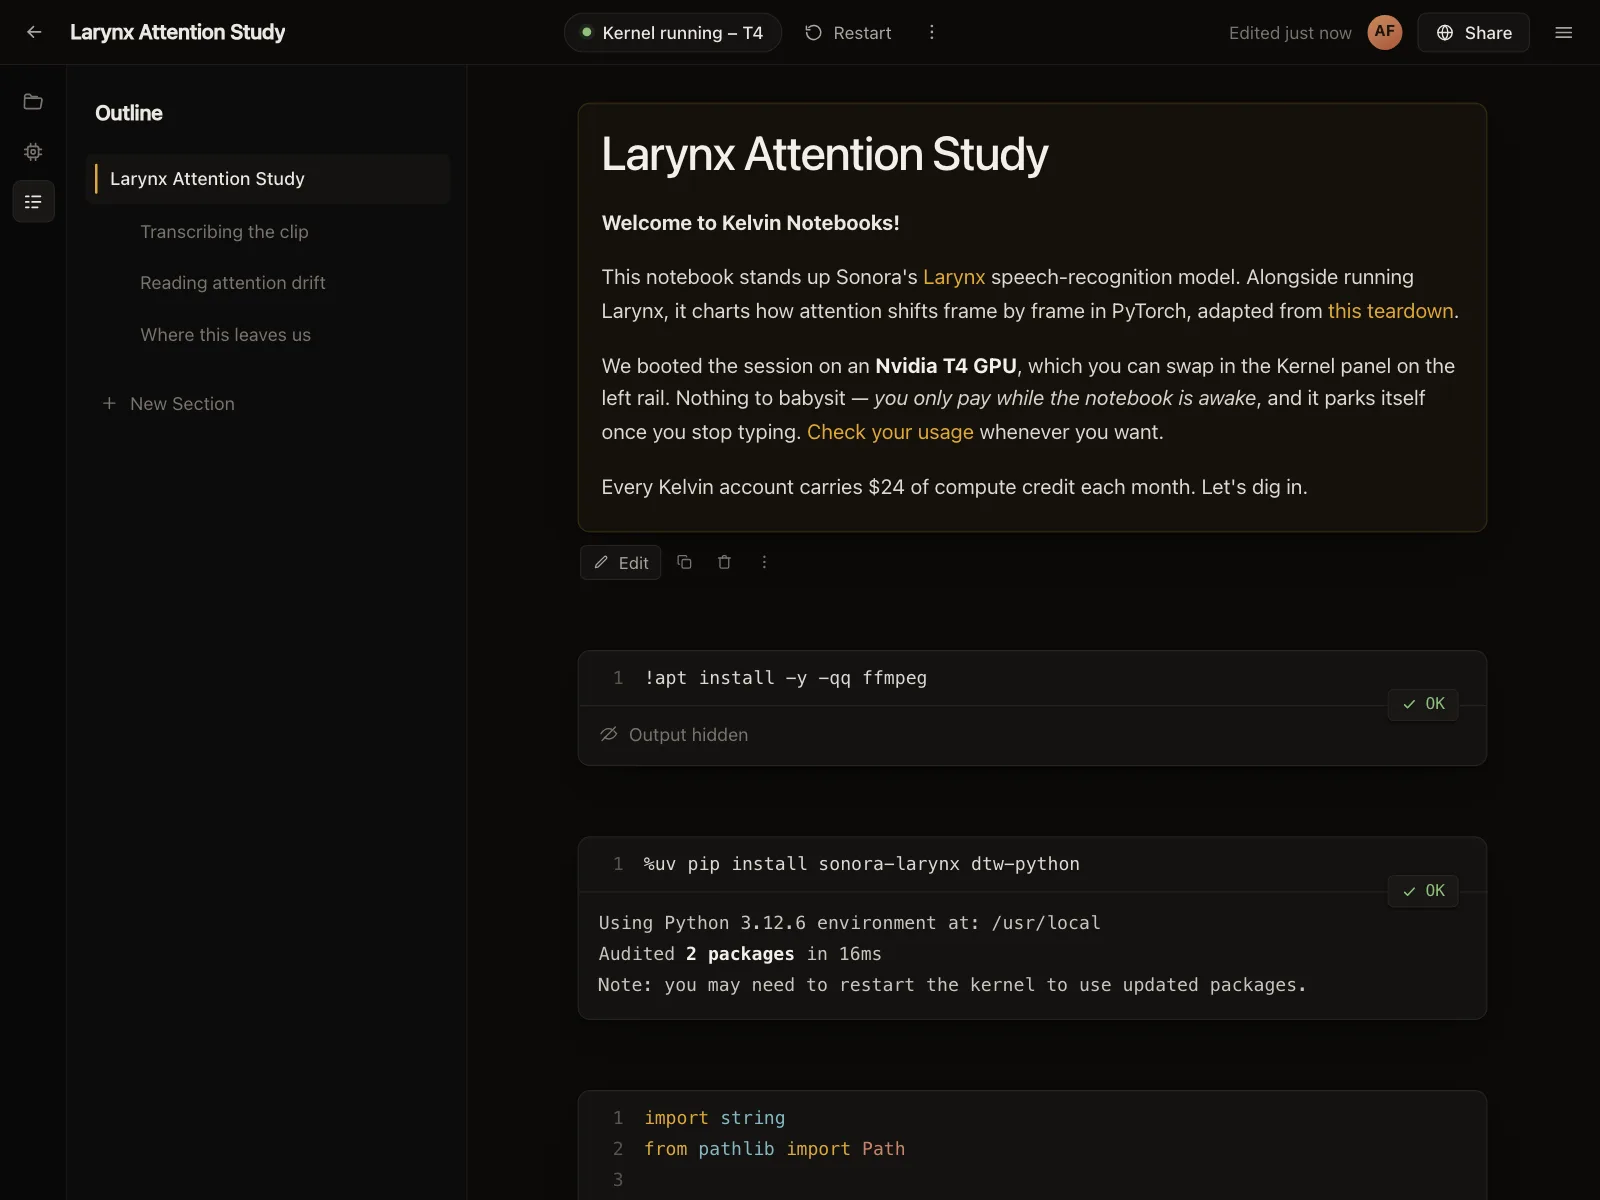This screenshot has width=1600, height=1200.
Task: Click the uv pip install code line
Action: click(x=862, y=864)
